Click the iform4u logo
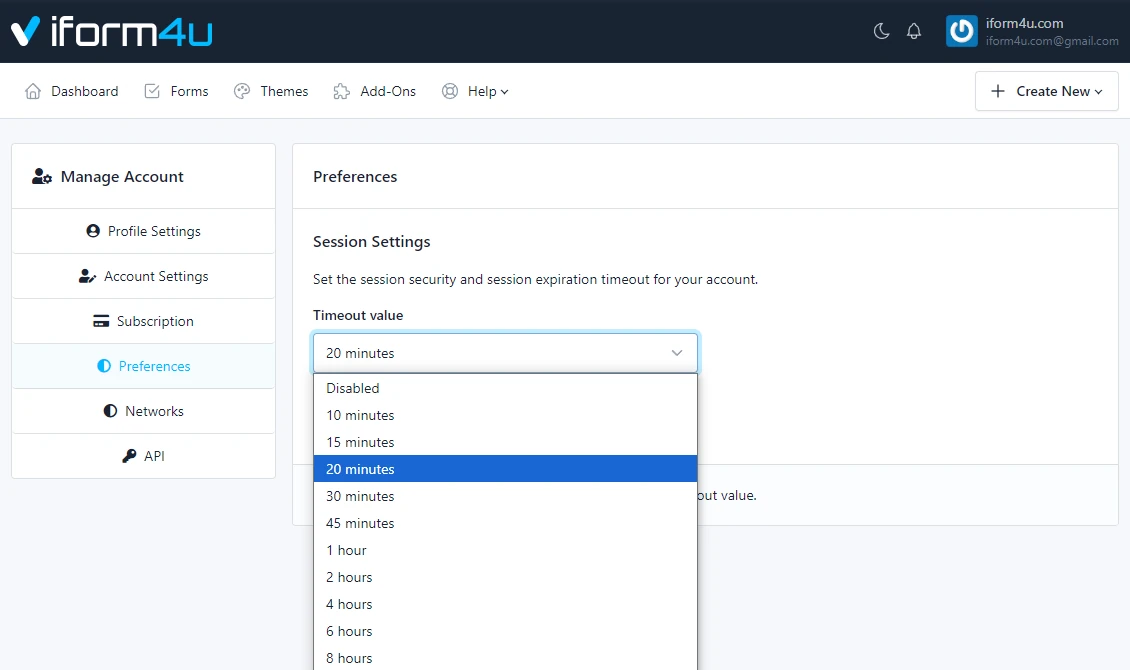The image size is (1130, 670). click(110, 31)
